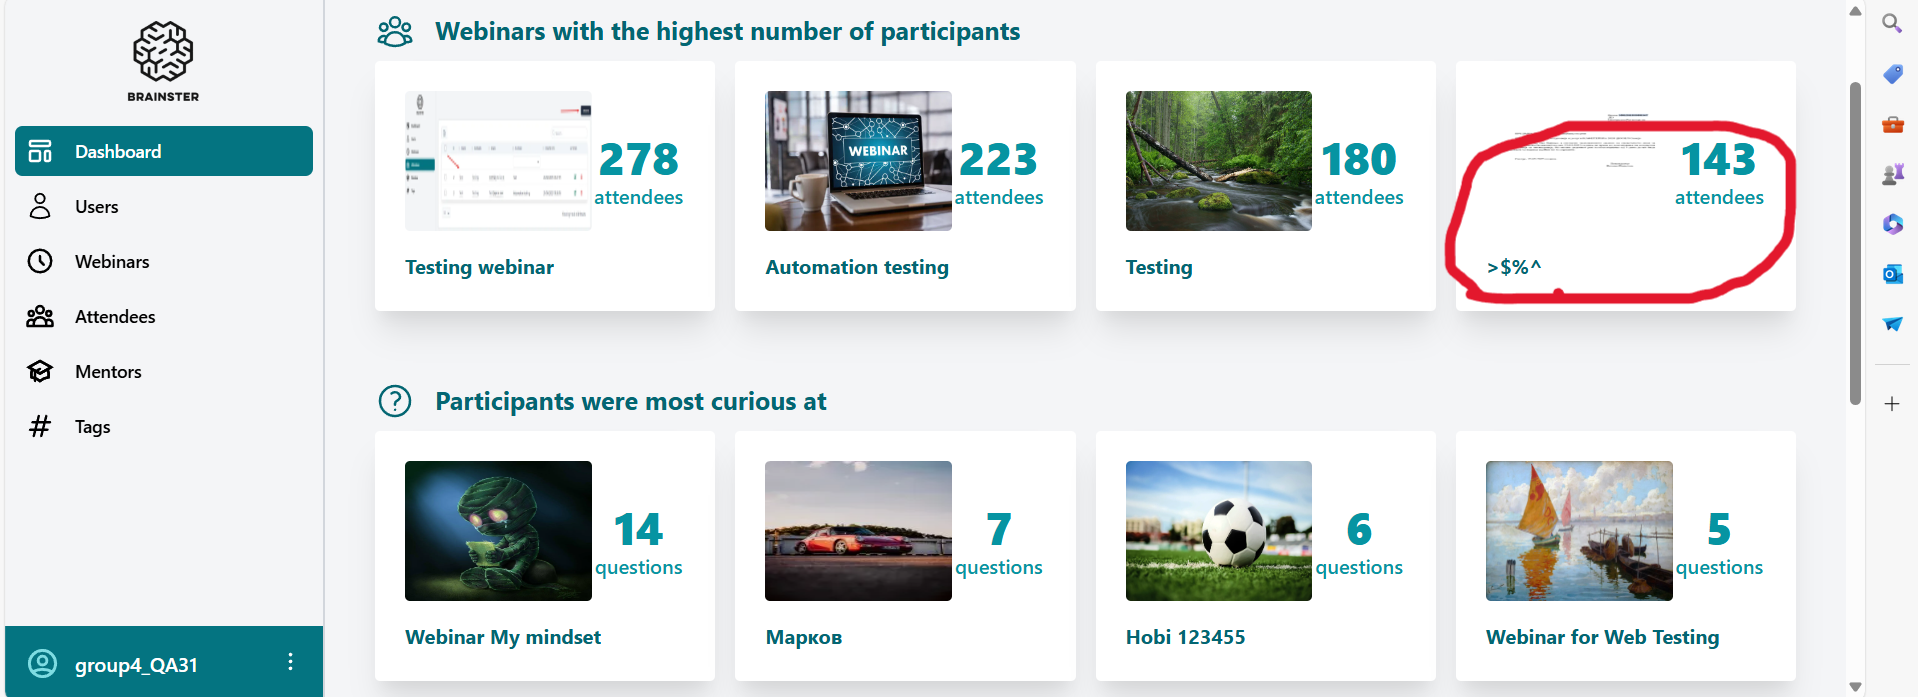1918x697 pixels.
Task: Click the soccer ball thumbnail image
Action: click(1218, 531)
